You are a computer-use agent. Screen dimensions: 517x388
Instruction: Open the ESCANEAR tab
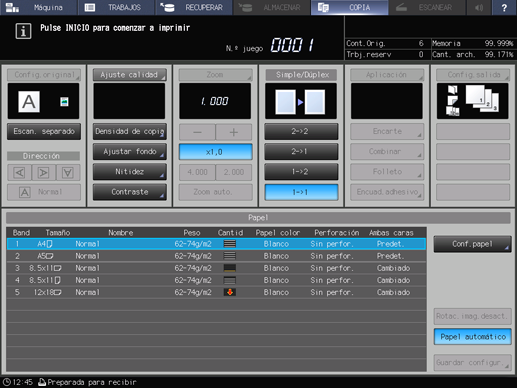(x=427, y=7)
